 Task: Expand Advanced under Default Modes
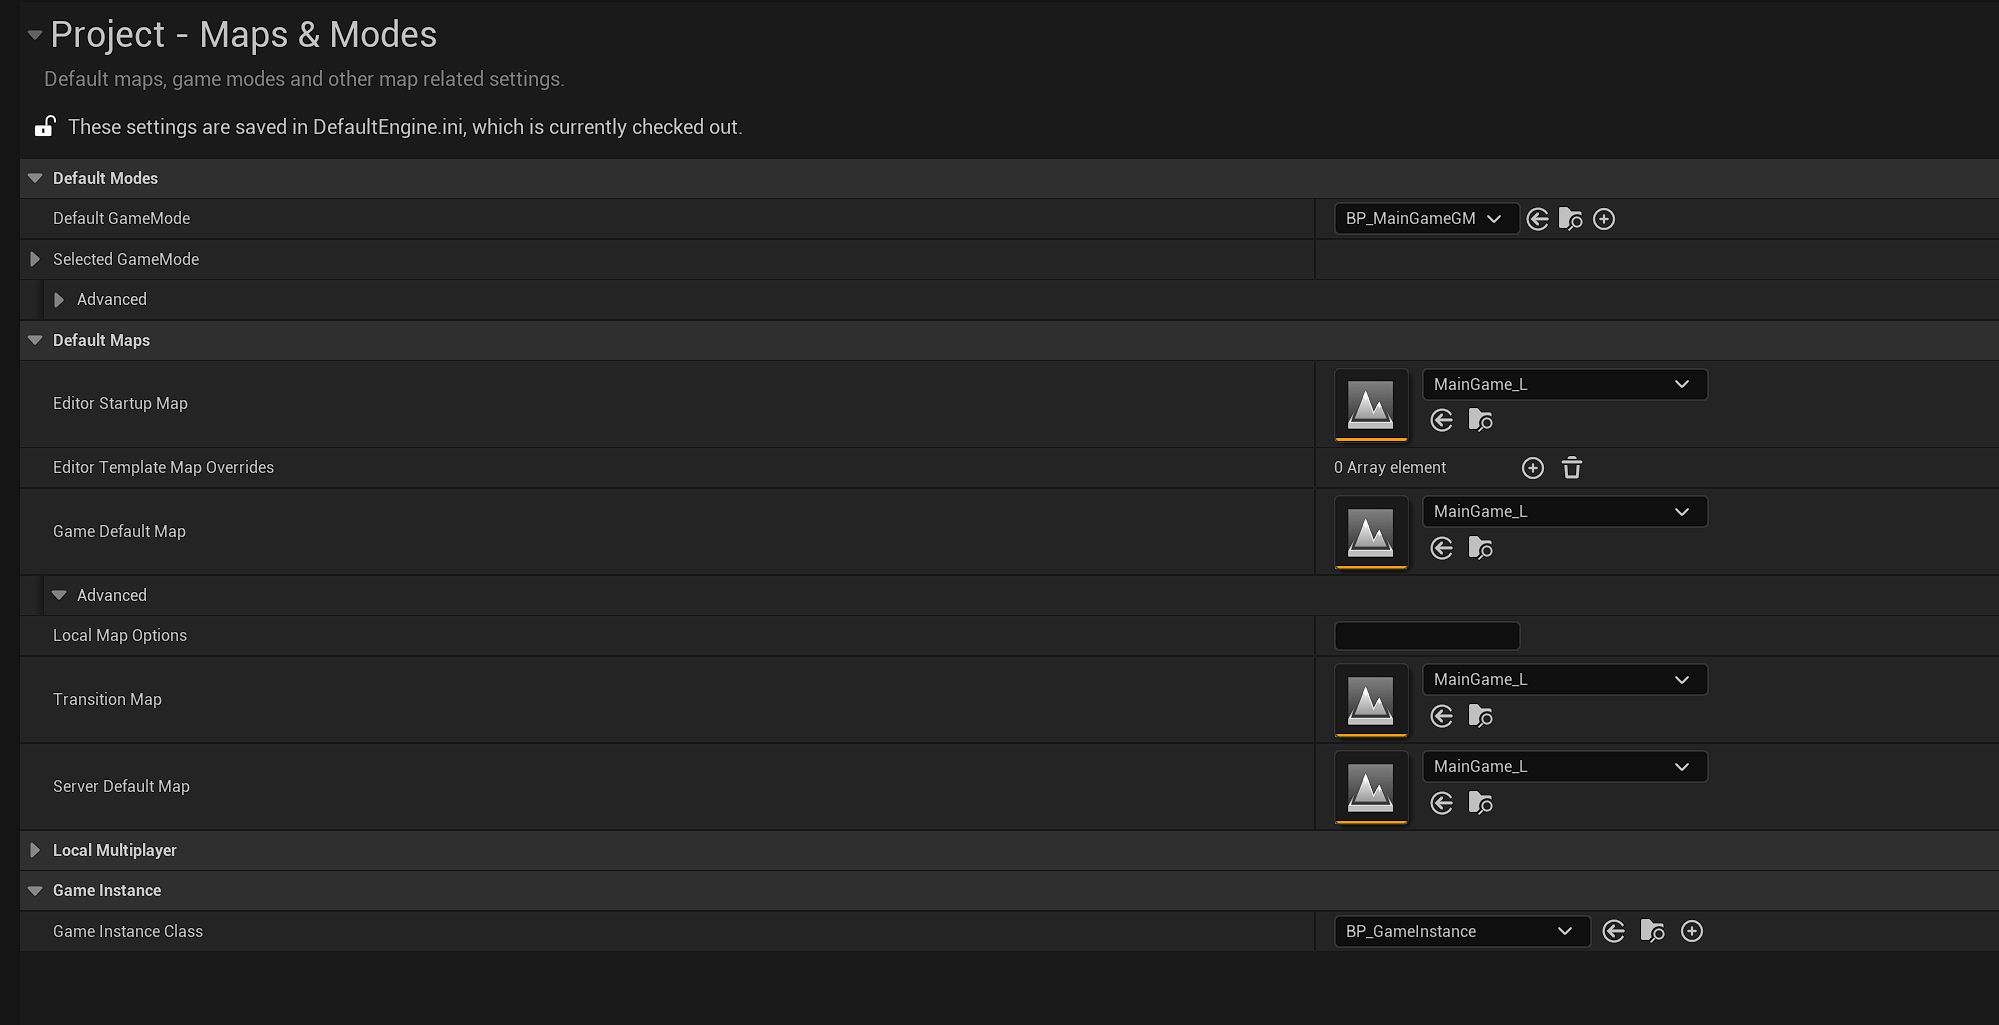coord(58,299)
